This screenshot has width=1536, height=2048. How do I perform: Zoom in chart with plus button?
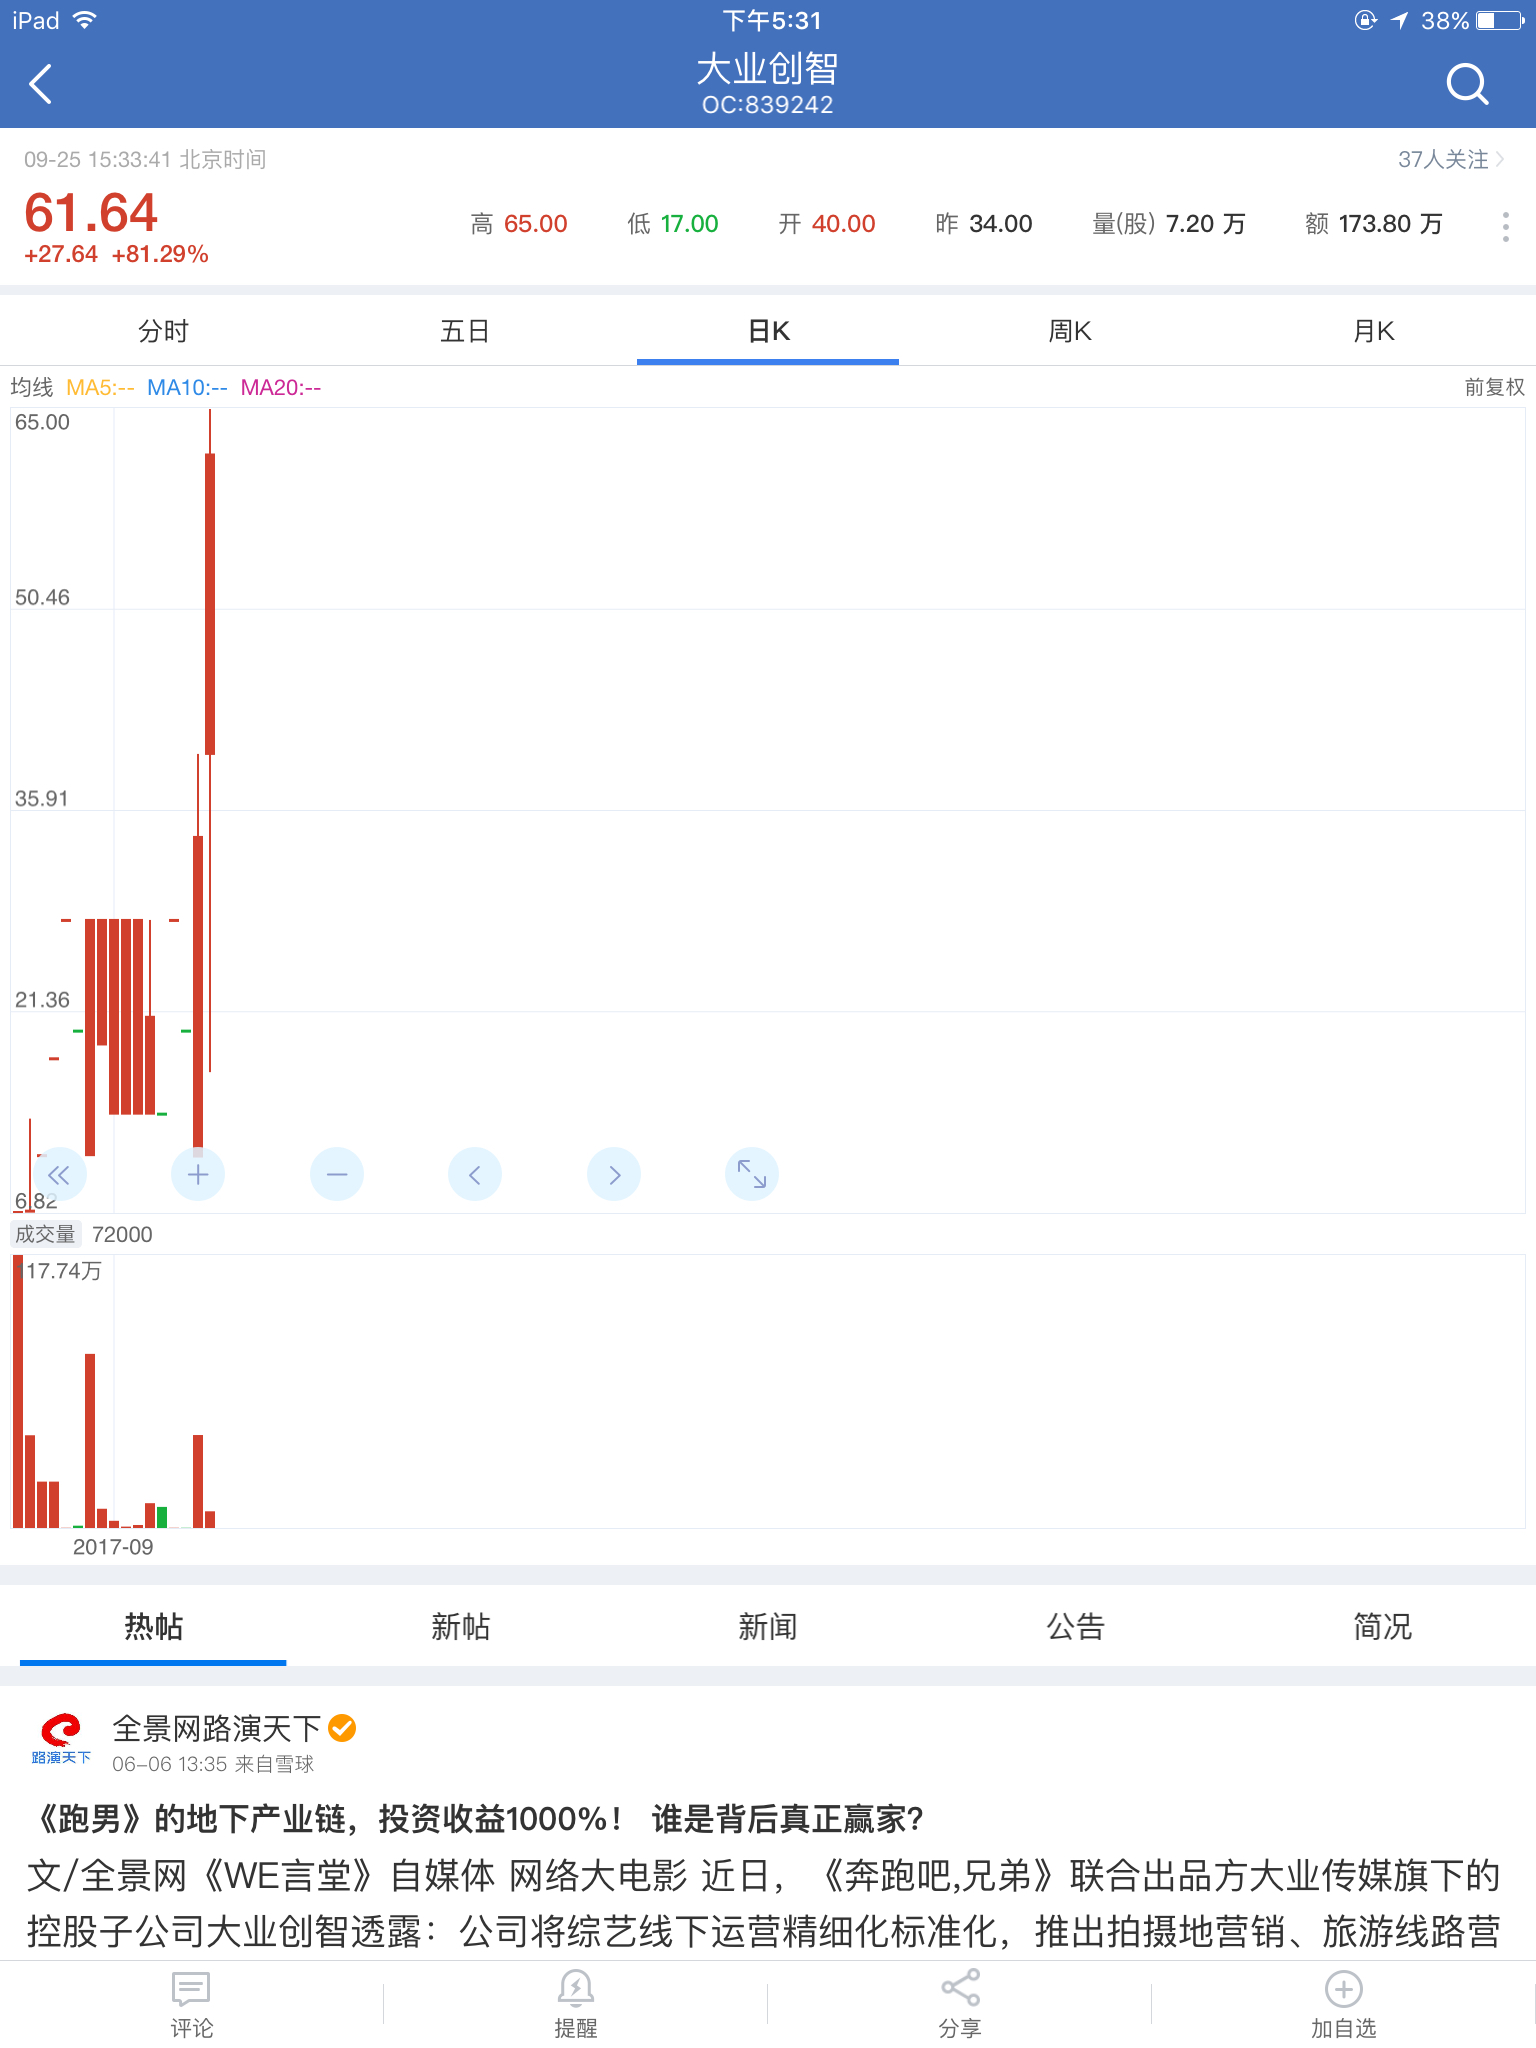(198, 1174)
